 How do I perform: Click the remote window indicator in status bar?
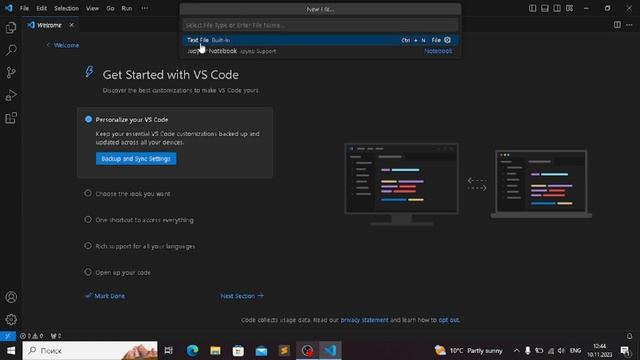[8, 336]
